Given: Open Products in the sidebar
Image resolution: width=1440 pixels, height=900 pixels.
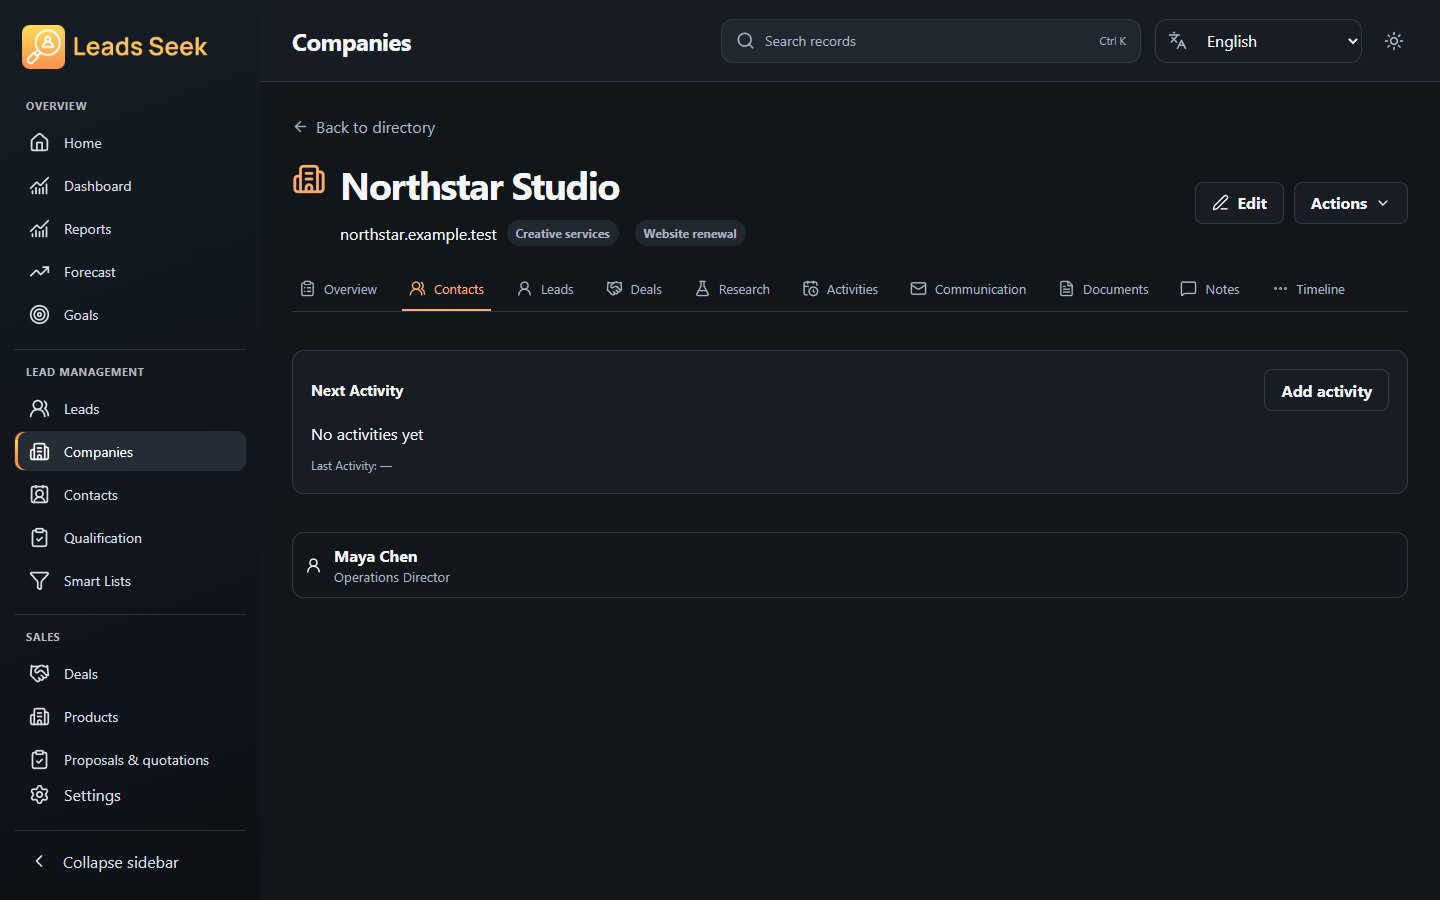Looking at the screenshot, I should [130, 717].
